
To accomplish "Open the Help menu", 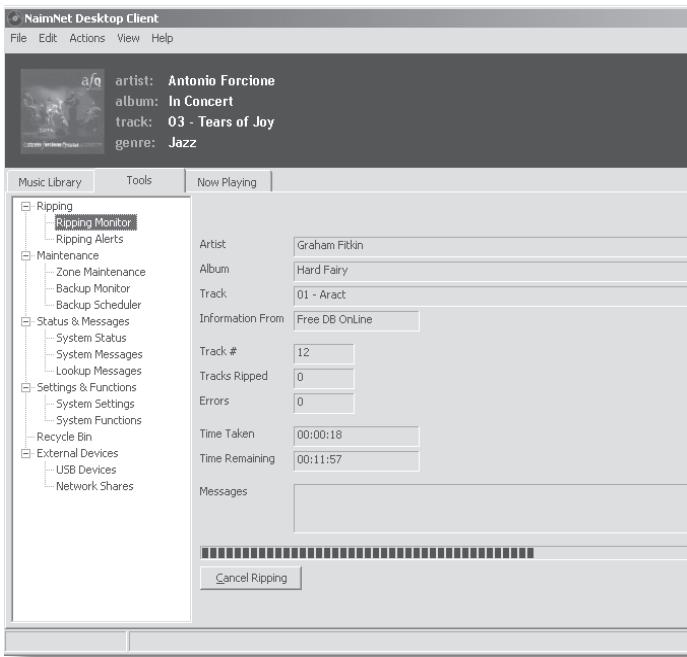I will coord(163,38).
